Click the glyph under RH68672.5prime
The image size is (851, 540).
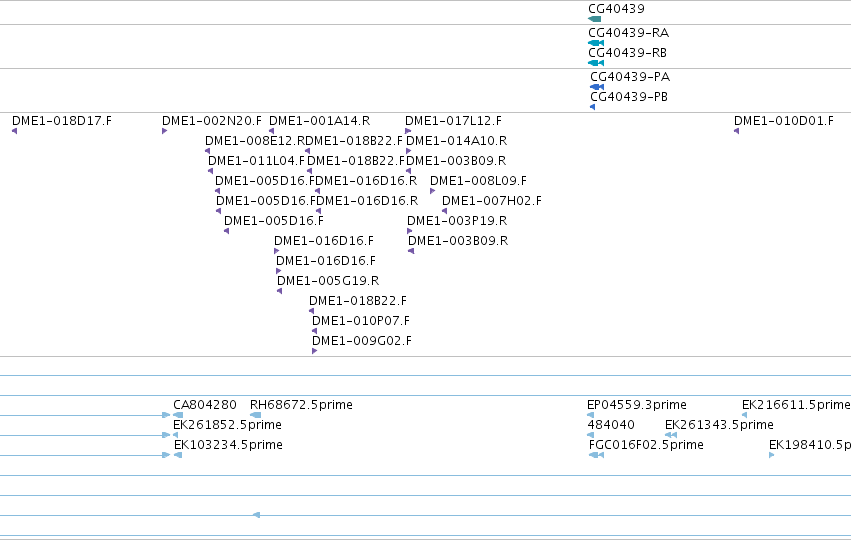tap(255, 415)
